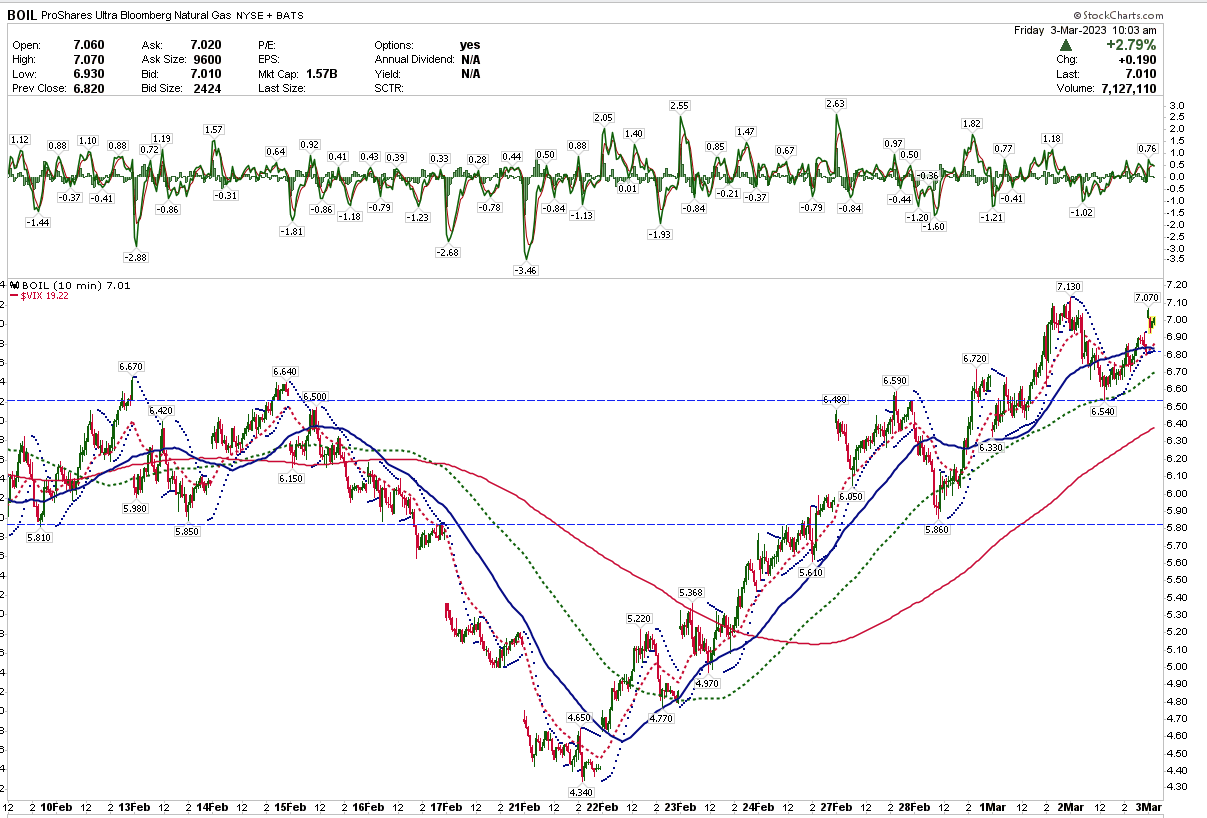Click the green up-arrow next to +2.79%
The image size is (1207, 818).
[1067, 45]
